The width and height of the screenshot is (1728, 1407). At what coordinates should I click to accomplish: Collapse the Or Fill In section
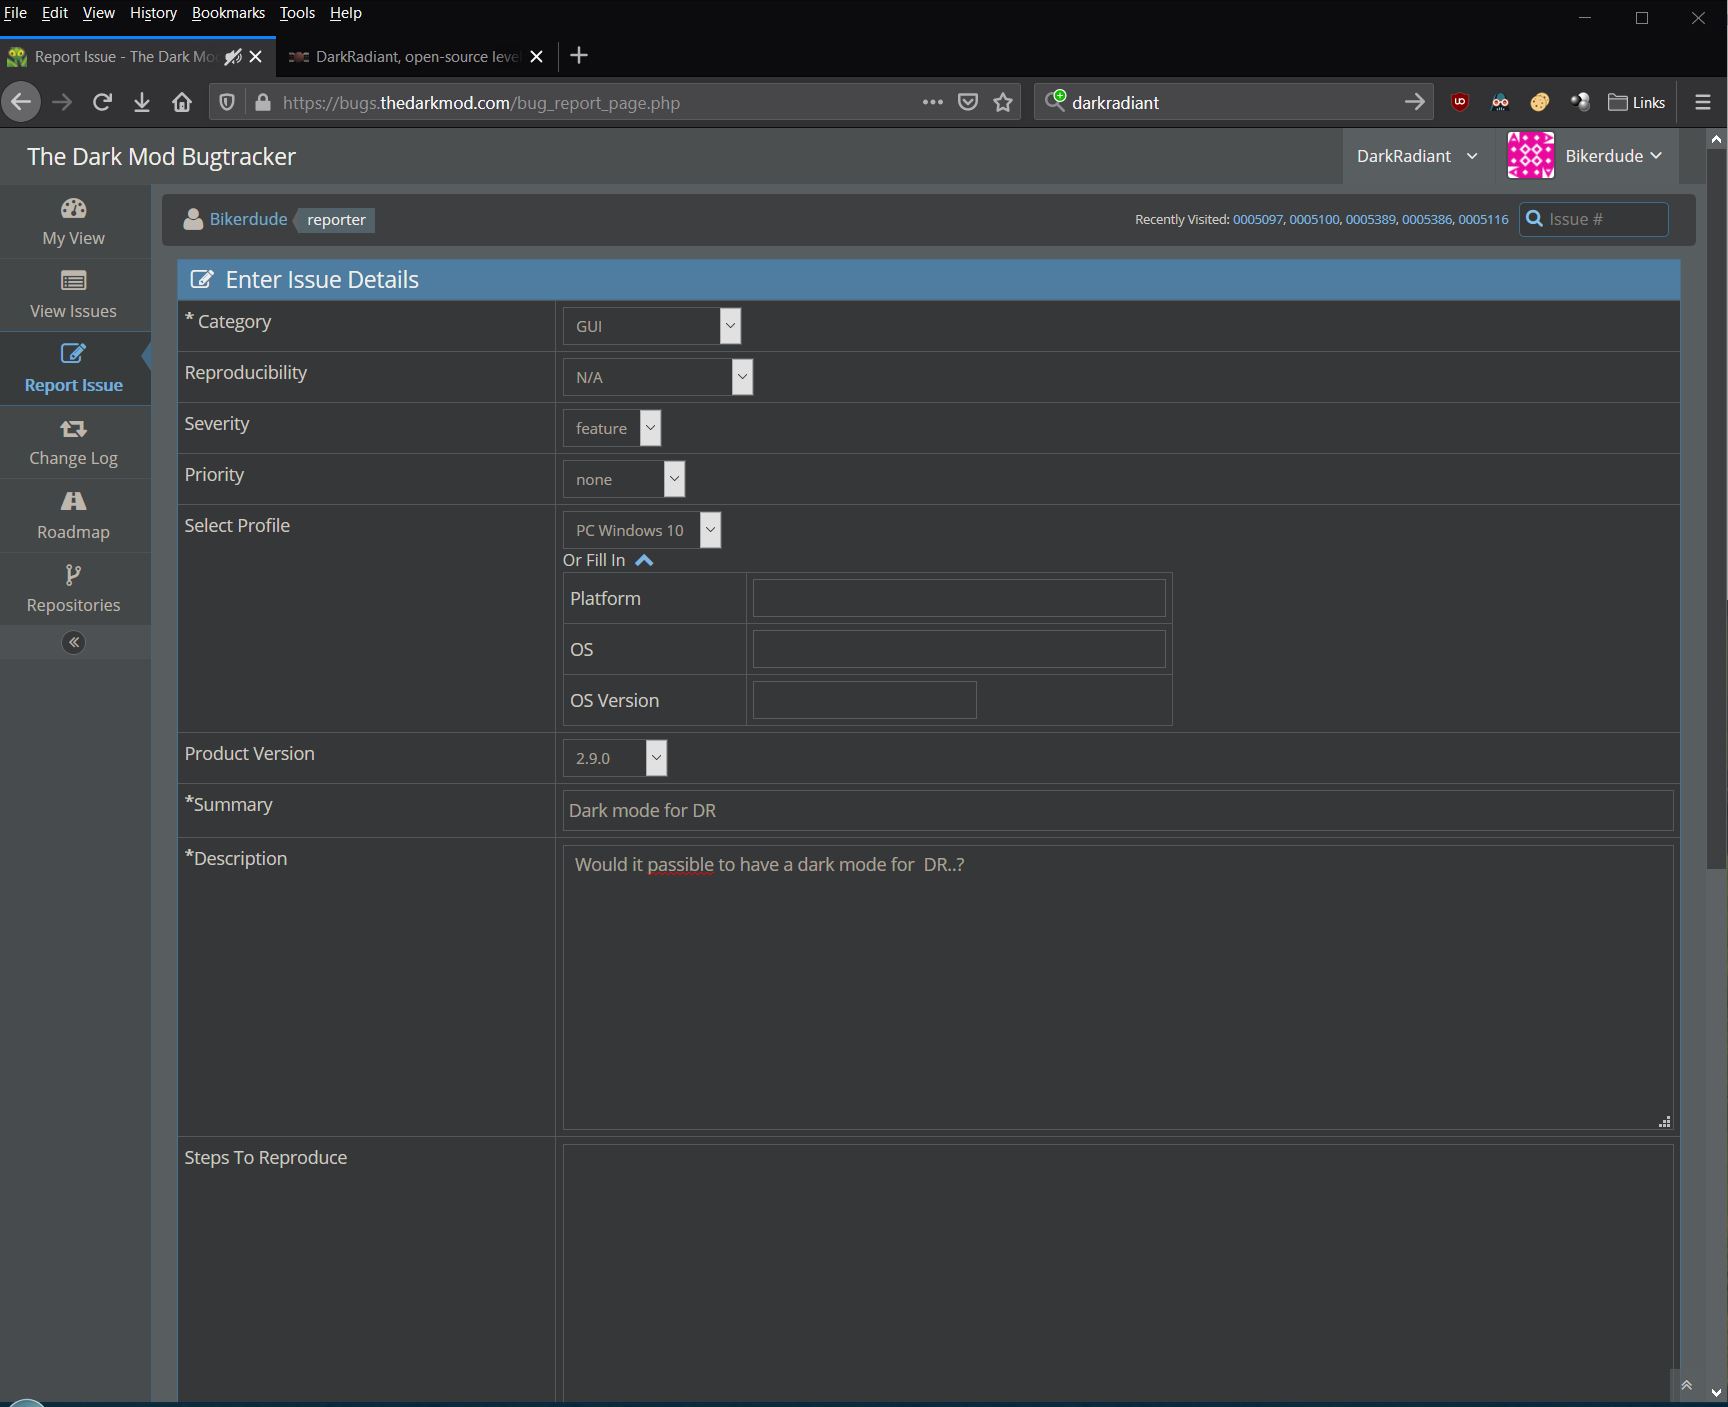[644, 560]
